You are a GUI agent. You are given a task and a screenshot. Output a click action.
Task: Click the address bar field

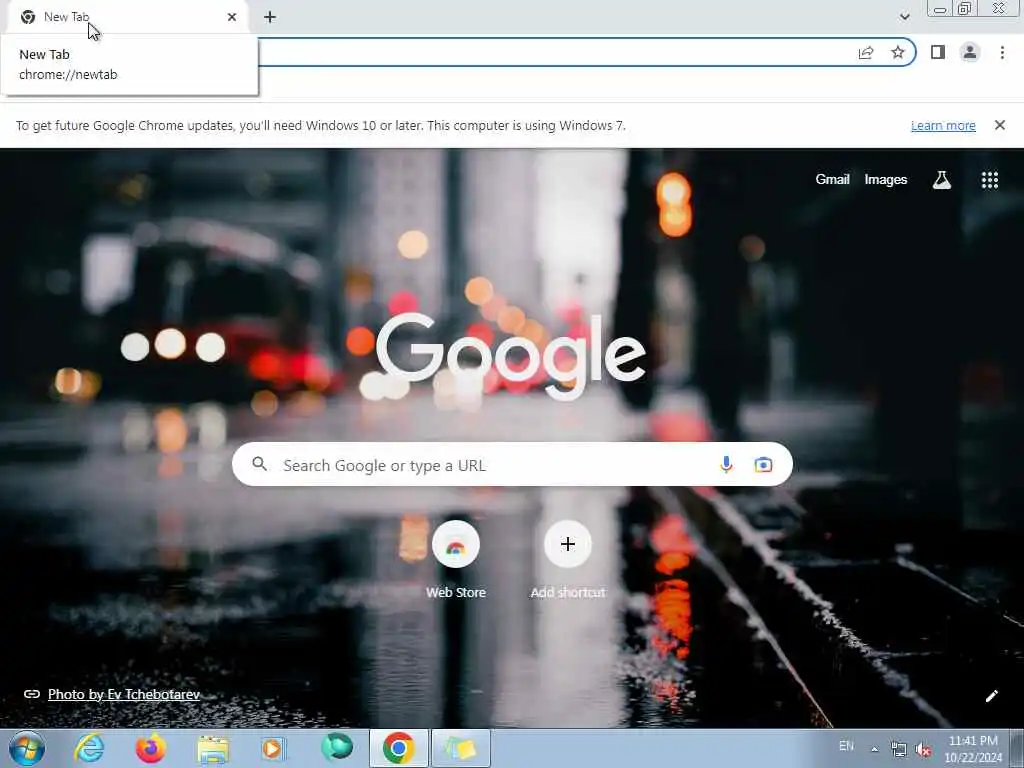pyautogui.click(x=555, y=52)
